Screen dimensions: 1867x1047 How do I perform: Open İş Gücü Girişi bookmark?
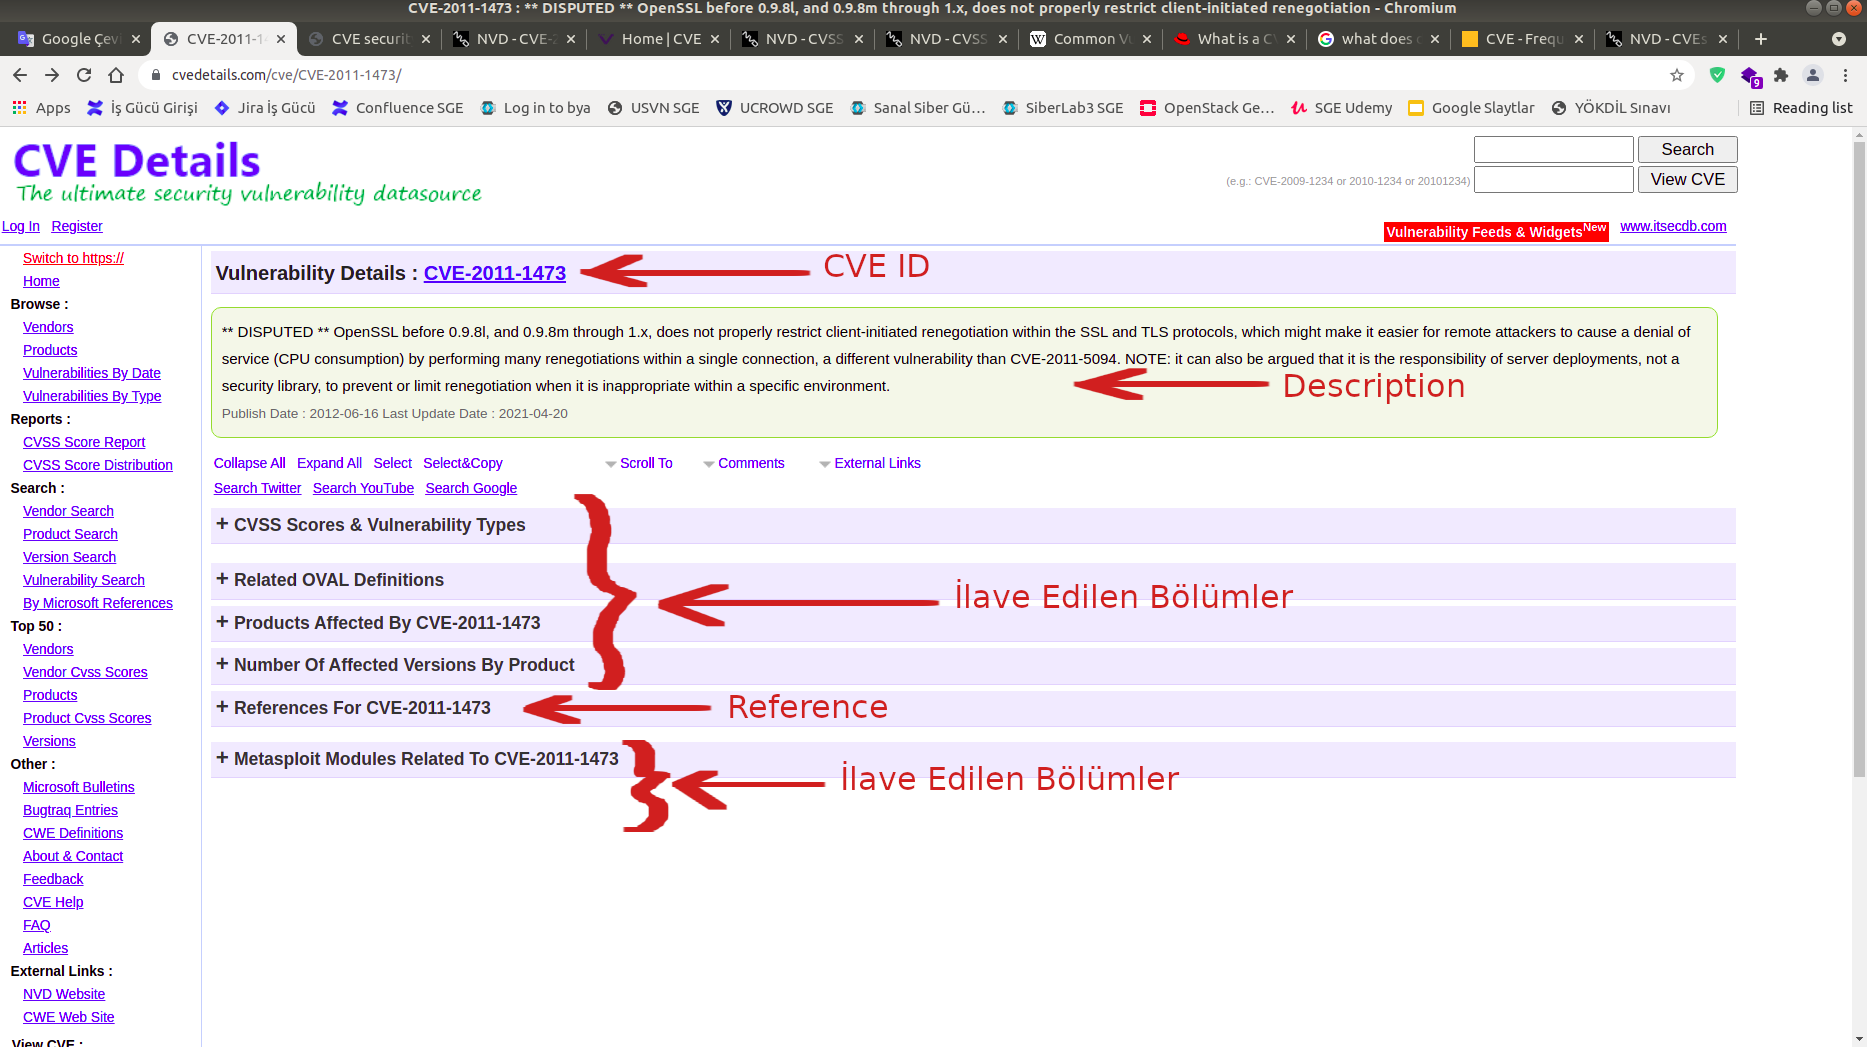click(142, 108)
